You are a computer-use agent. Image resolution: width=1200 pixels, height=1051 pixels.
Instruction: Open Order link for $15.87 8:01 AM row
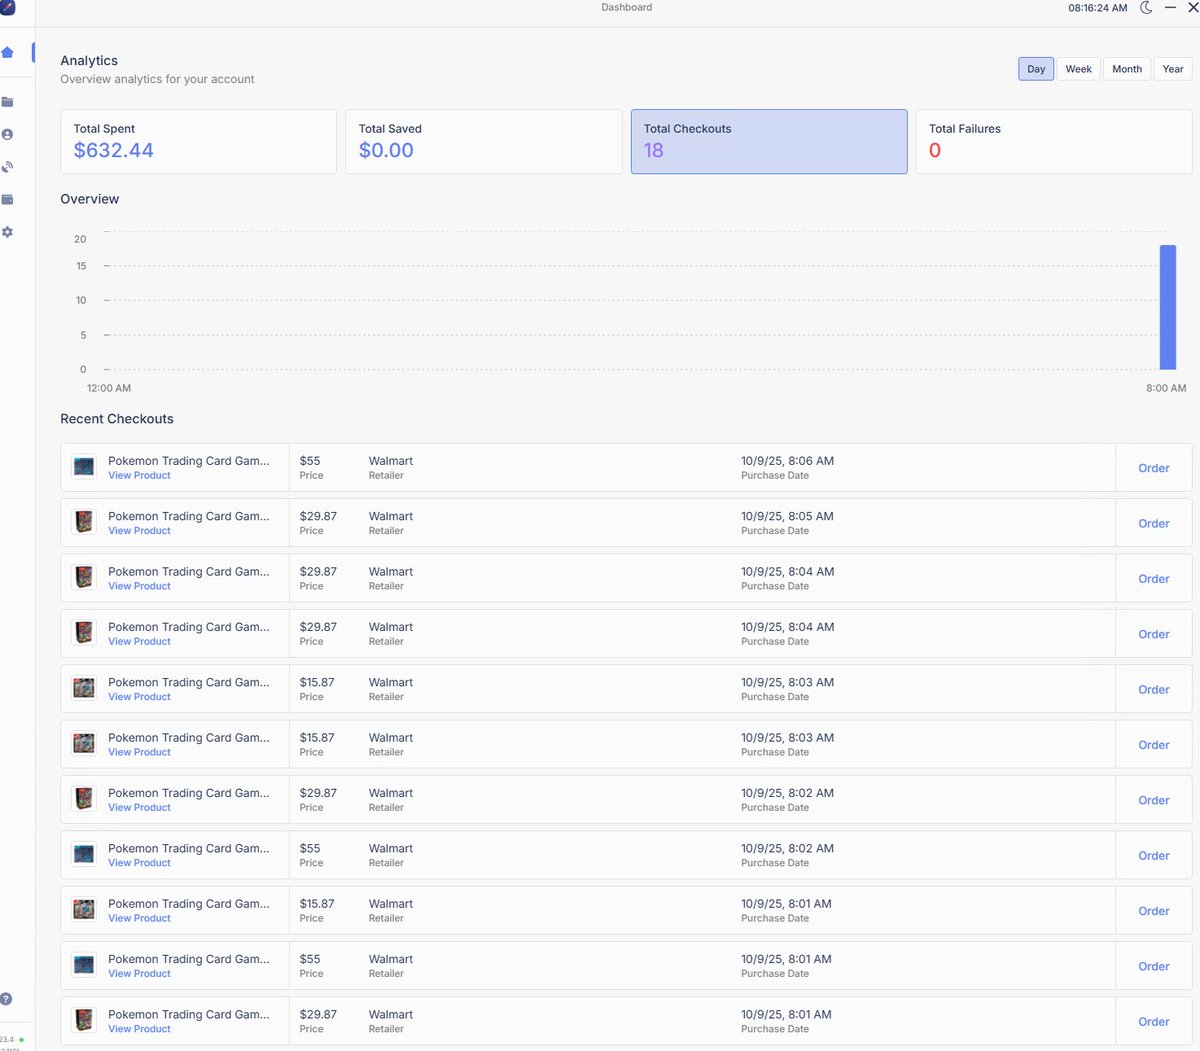pos(1154,911)
